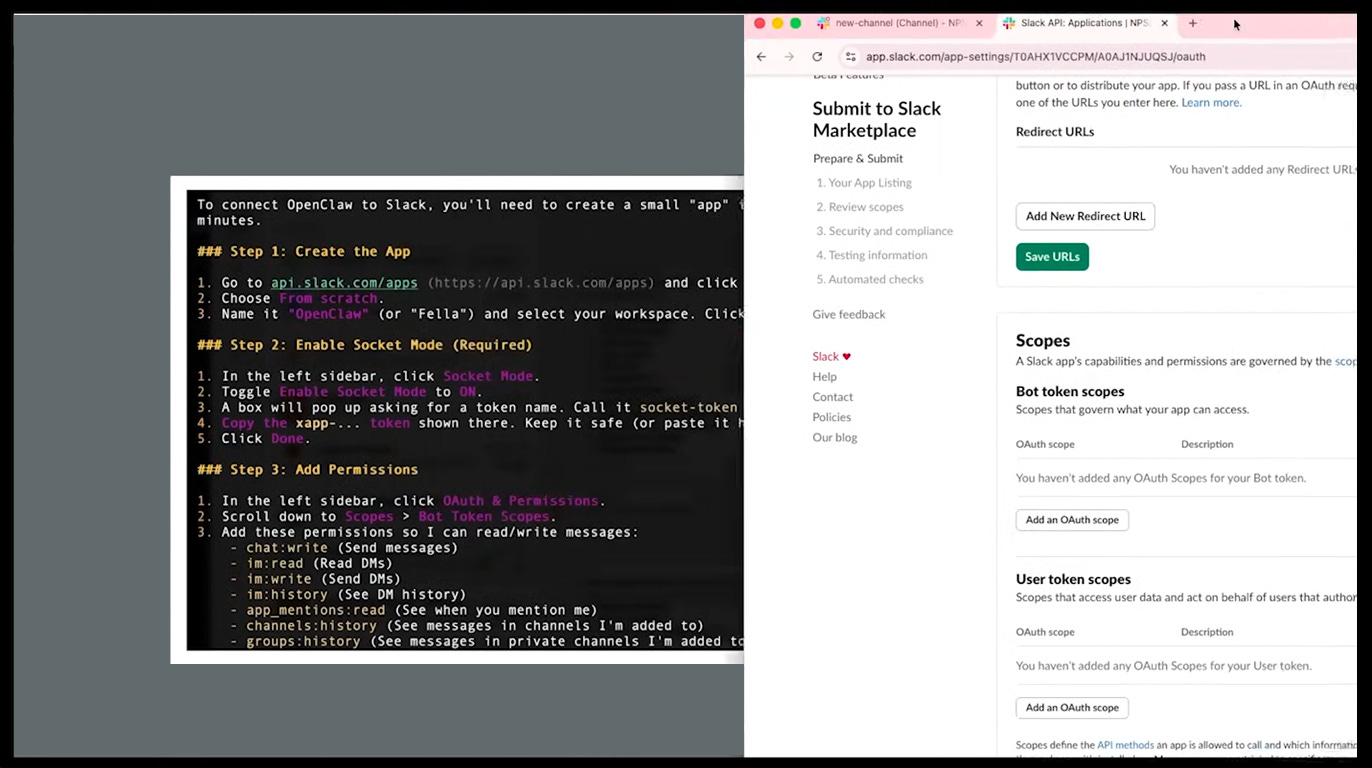This screenshot has width=1372, height=768.
Task: Click the Prepare & Submit heading
Action: [x=858, y=159]
